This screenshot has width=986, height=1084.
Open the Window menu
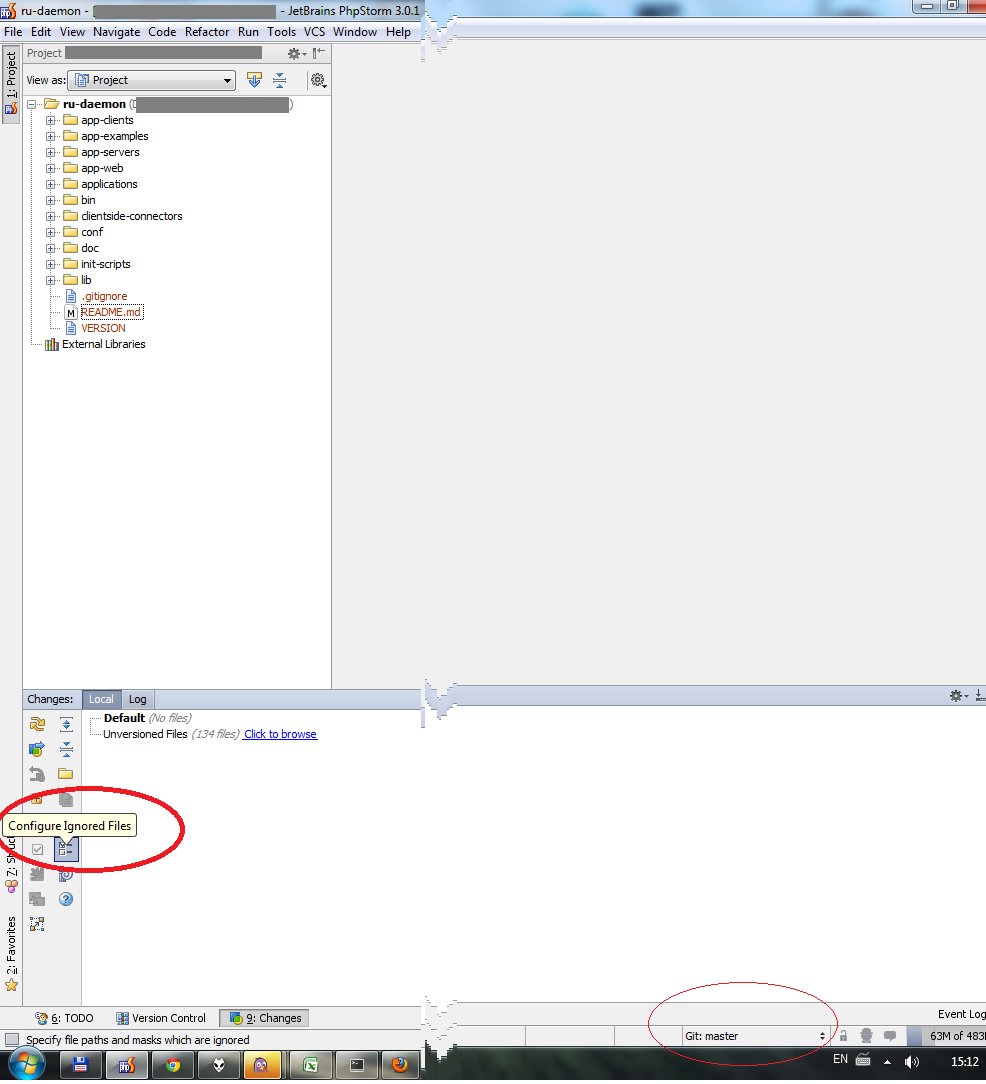pyautogui.click(x=355, y=32)
